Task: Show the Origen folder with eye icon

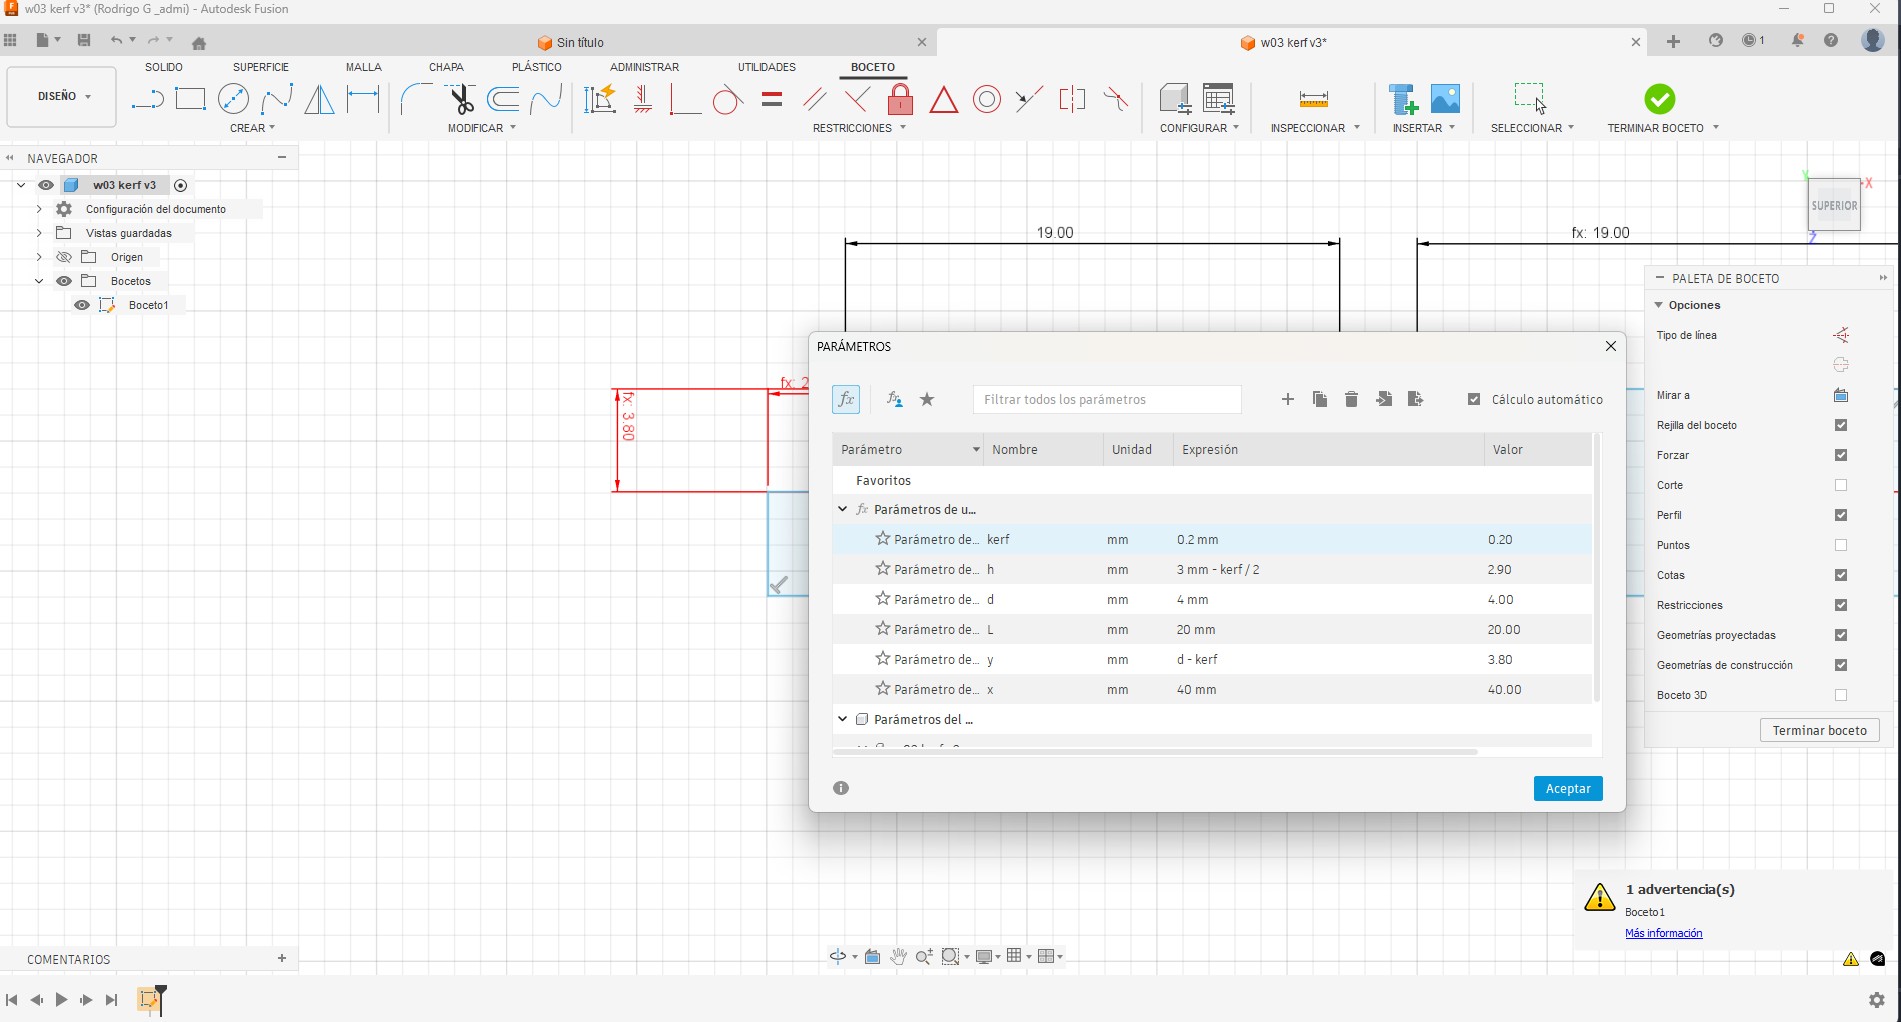Action: (x=63, y=257)
